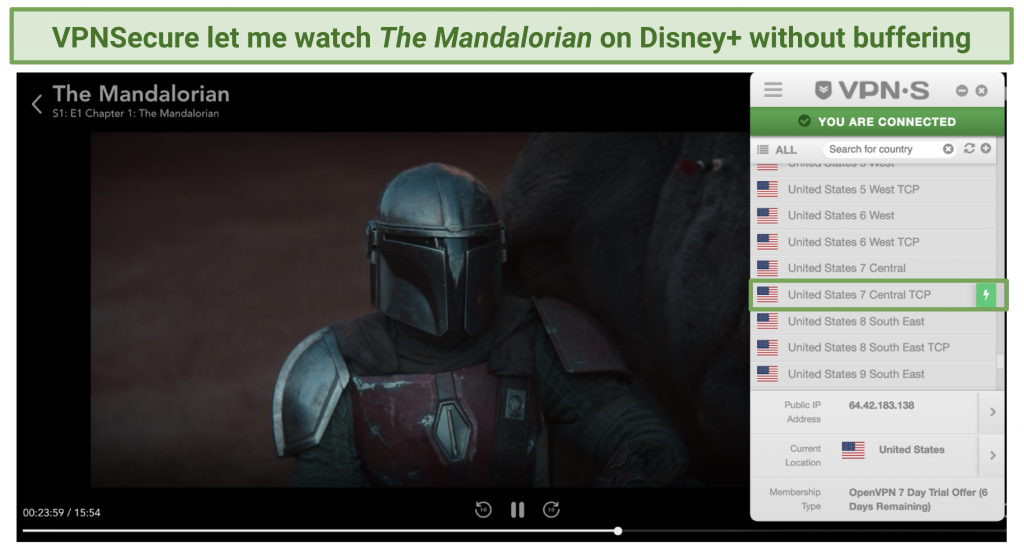The height and width of the screenshot is (554, 1024).
Task: Click the video progress slider handle
Action: (x=618, y=531)
